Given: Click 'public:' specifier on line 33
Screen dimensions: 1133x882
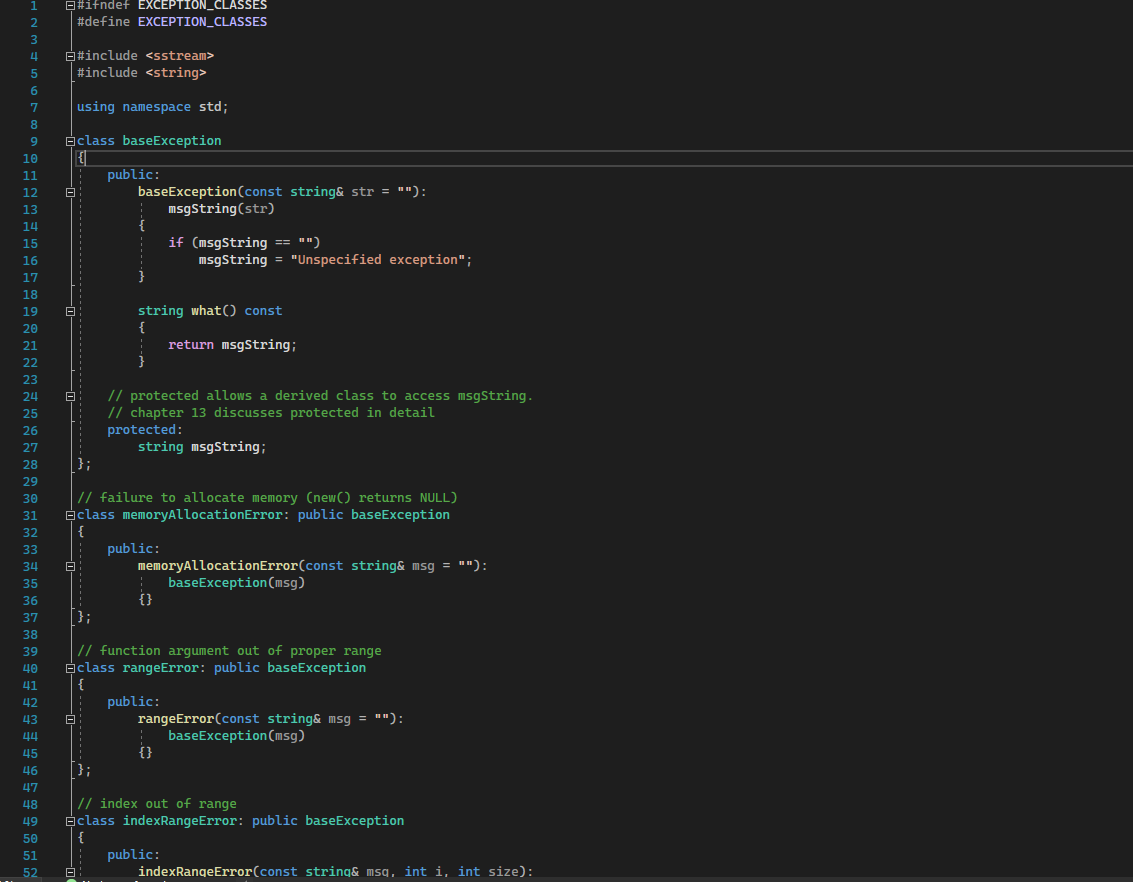Looking at the screenshot, I should (x=134, y=549).
